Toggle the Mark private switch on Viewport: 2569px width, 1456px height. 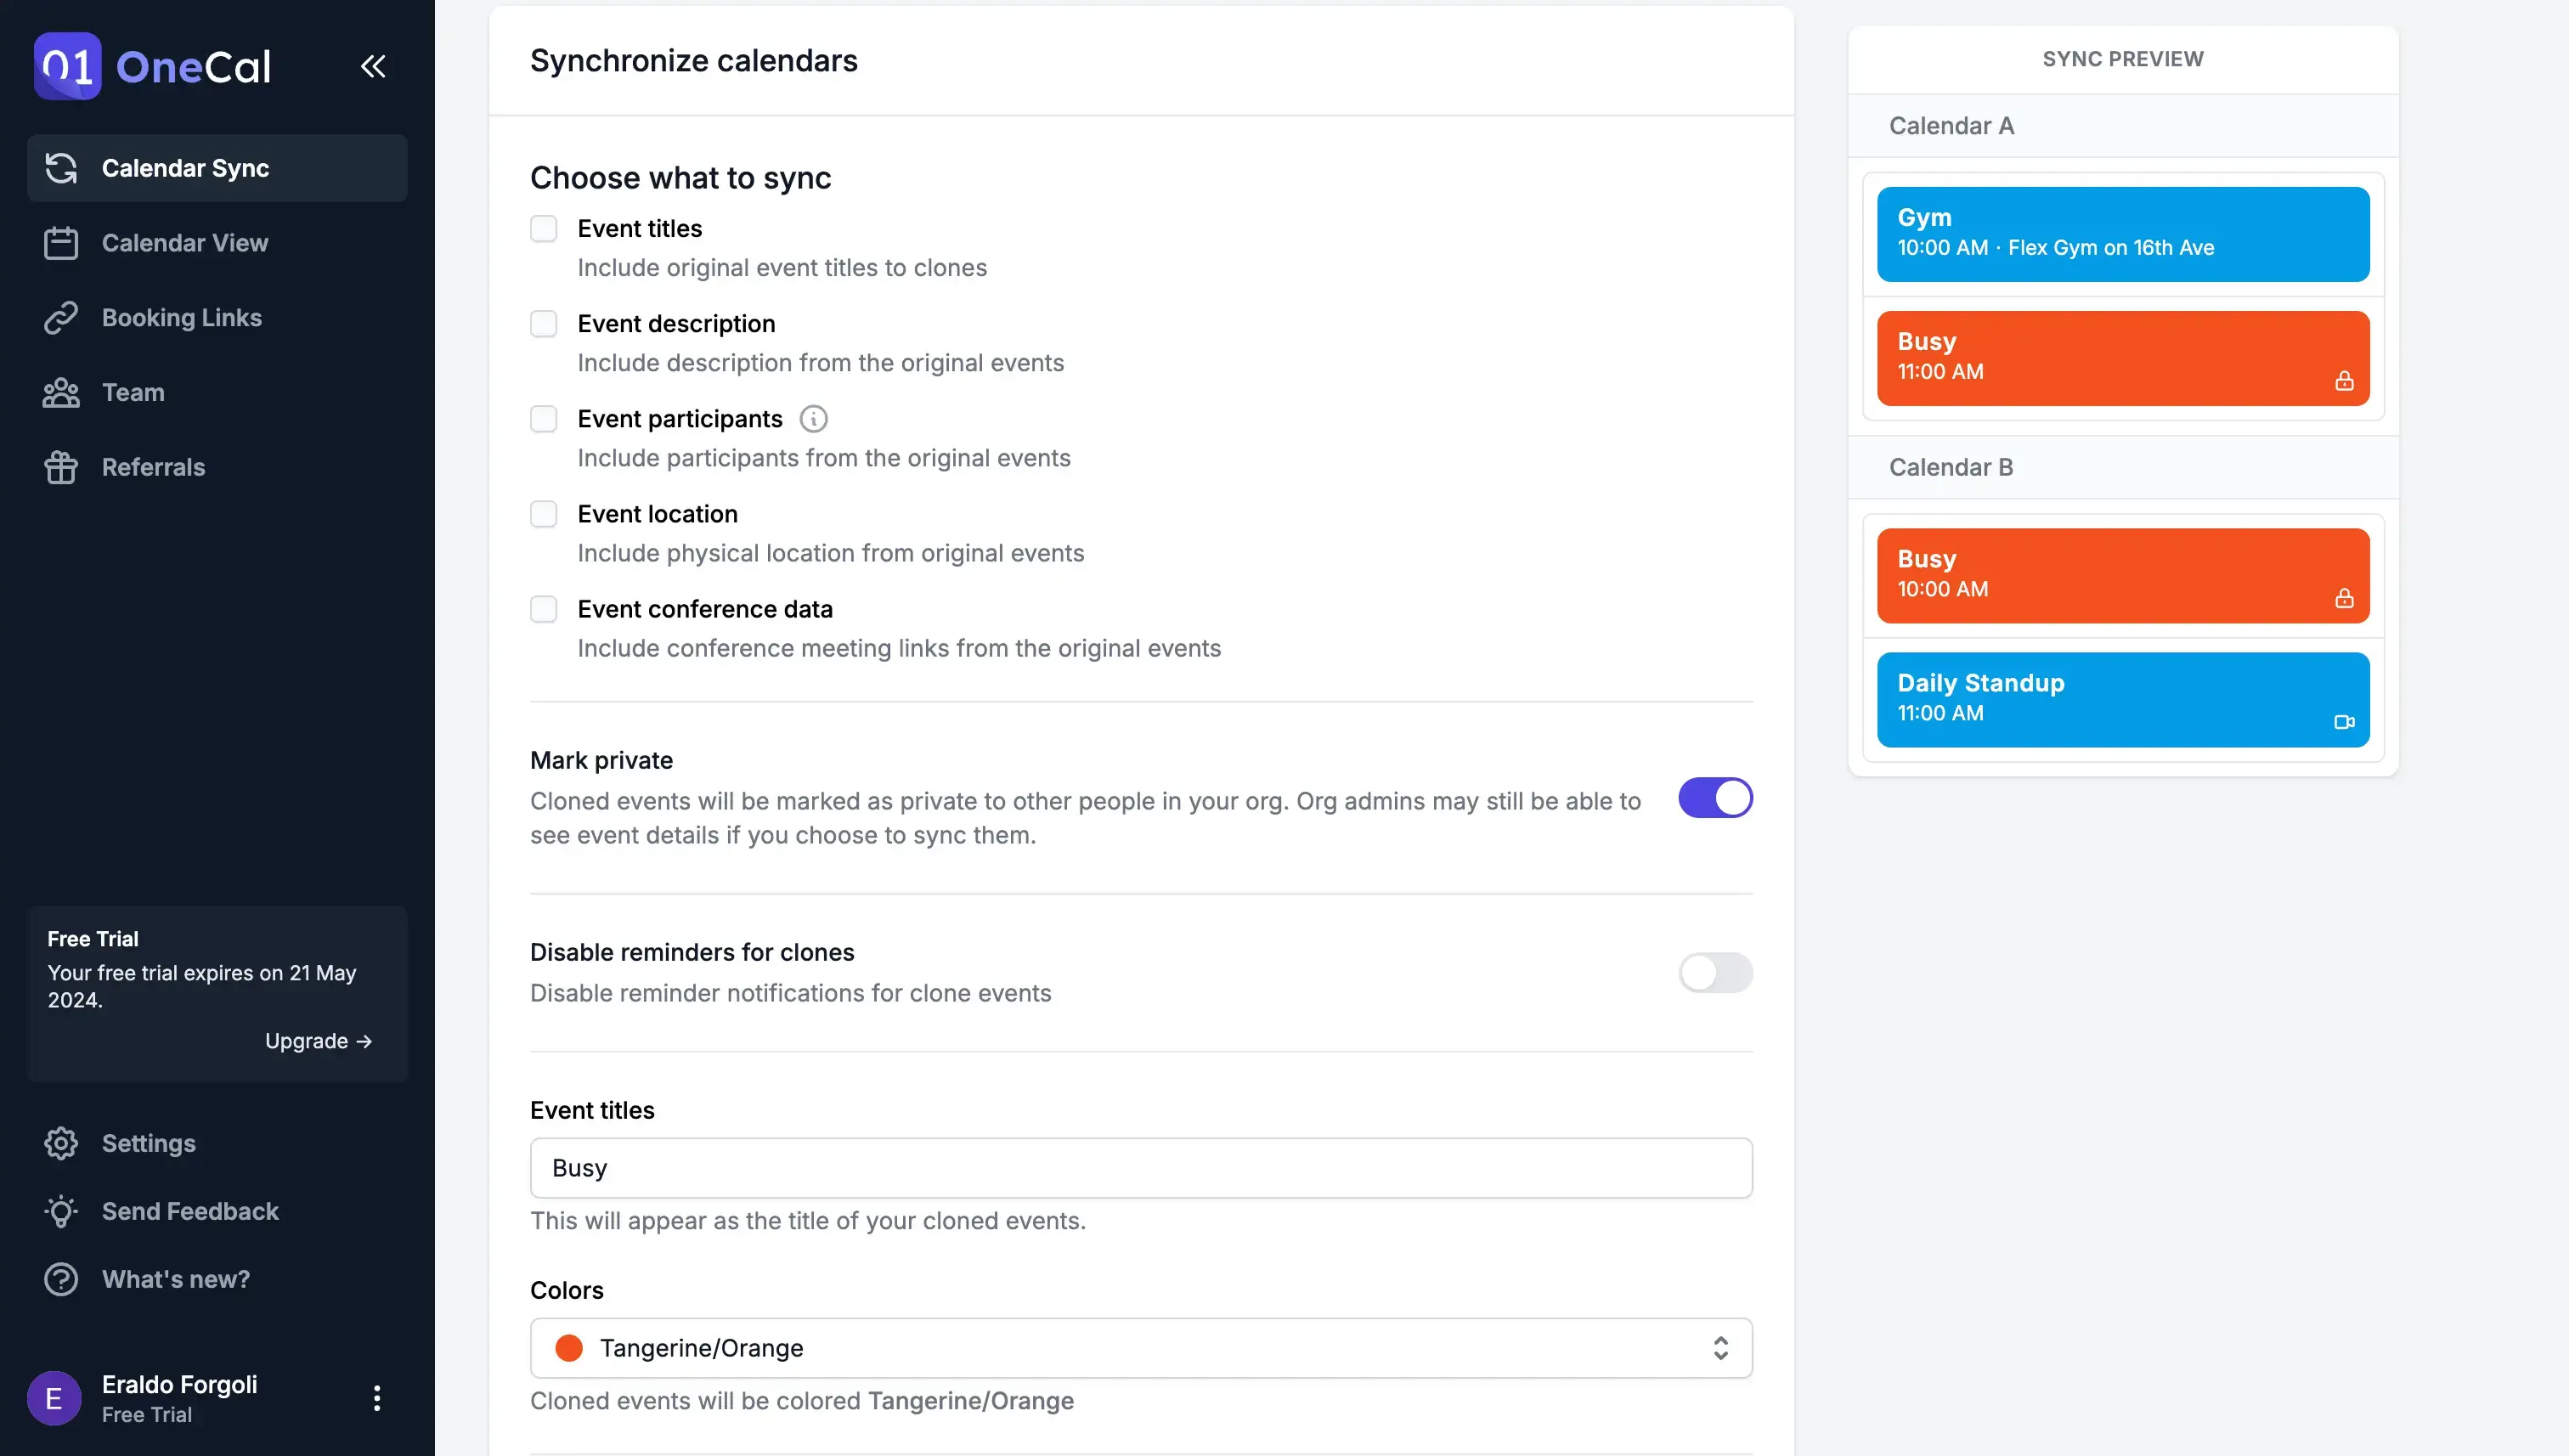[1715, 799]
